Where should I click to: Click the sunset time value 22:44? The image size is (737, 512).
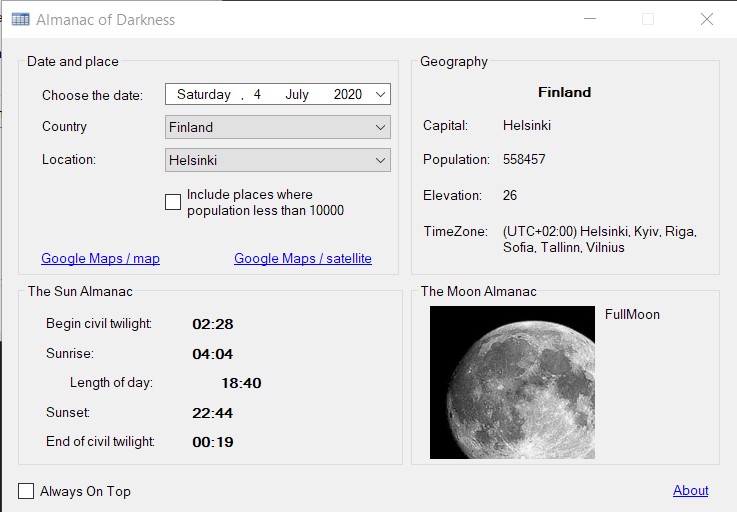(212, 412)
